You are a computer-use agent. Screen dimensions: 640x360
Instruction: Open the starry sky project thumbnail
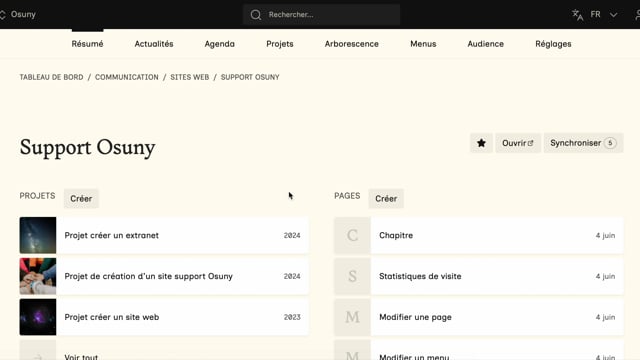38,236
